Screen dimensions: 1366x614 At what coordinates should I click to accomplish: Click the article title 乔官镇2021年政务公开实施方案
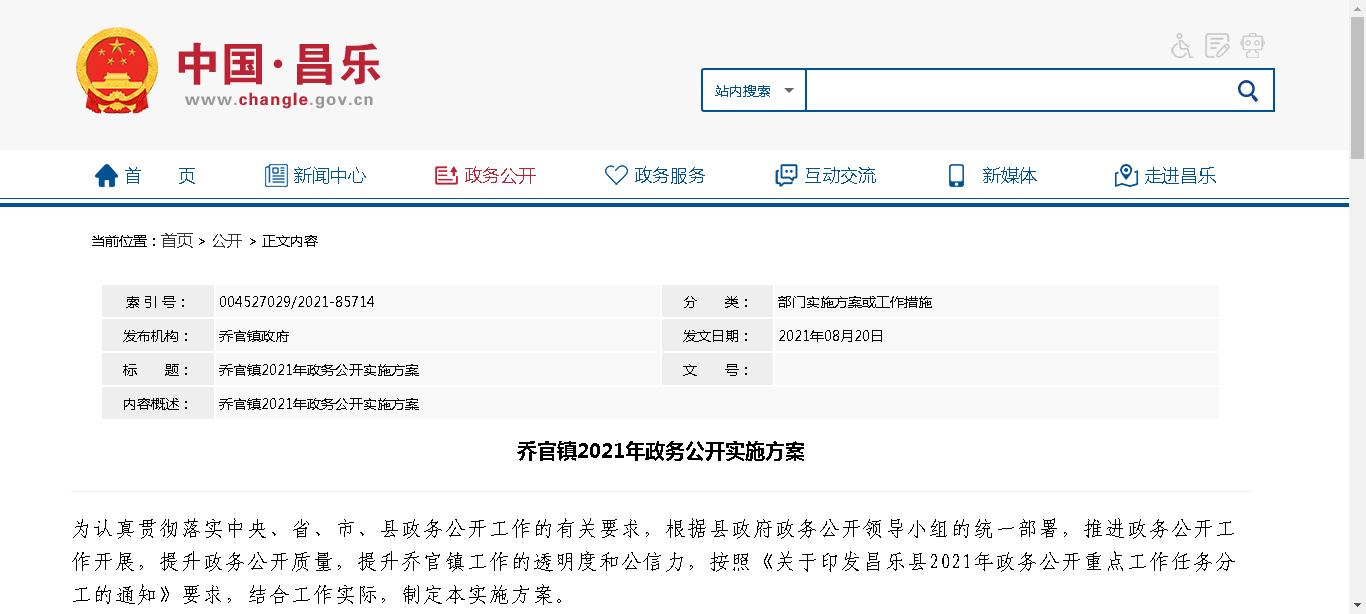660,452
